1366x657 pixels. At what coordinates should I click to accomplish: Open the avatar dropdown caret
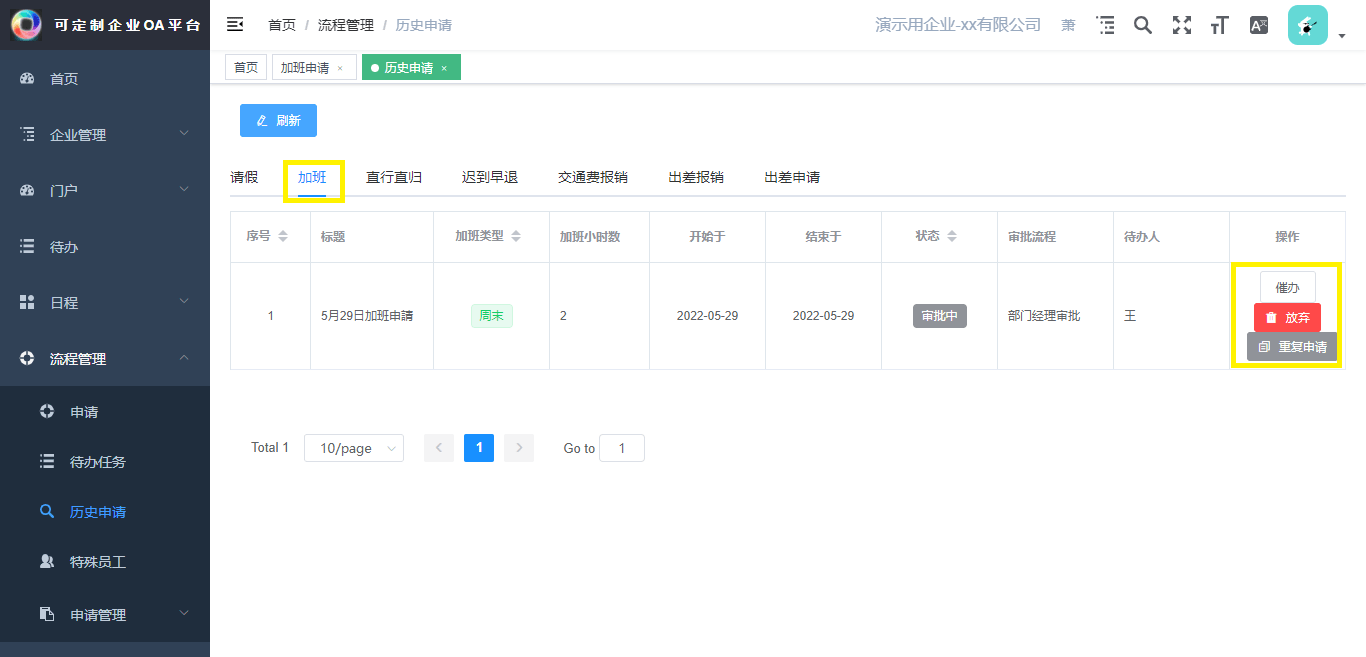click(x=1342, y=36)
